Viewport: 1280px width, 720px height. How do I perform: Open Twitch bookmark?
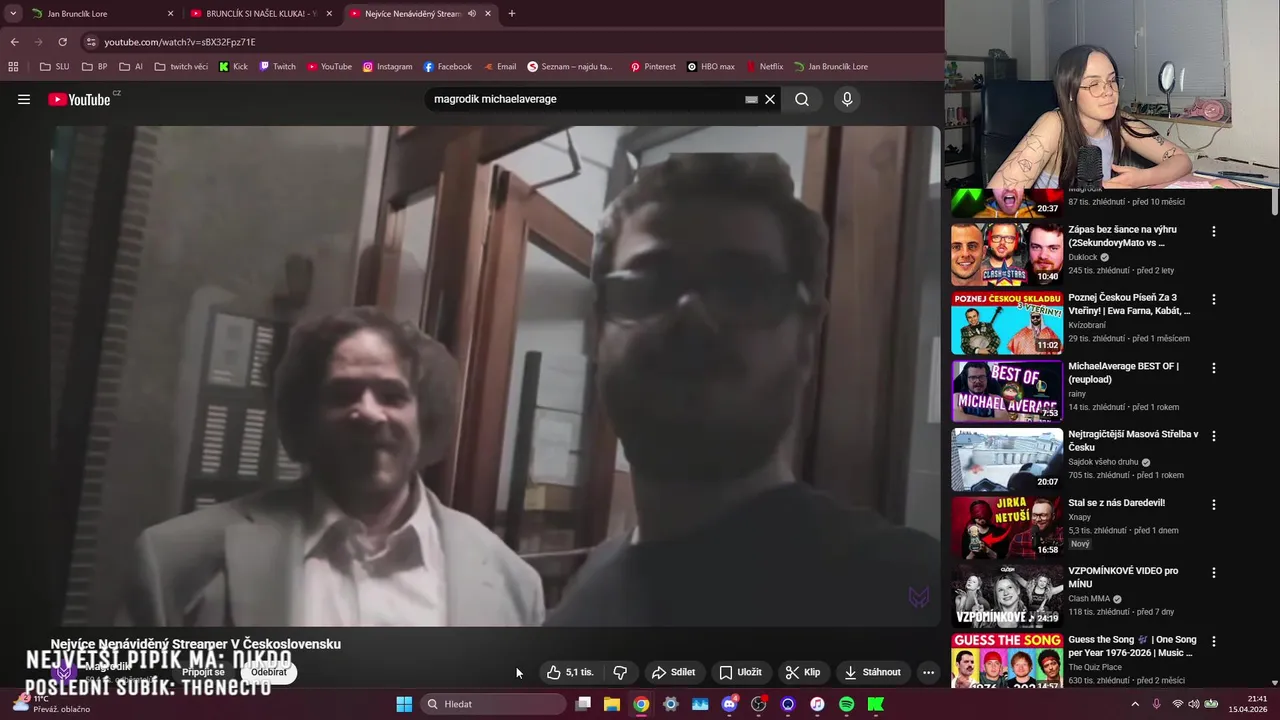coord(277,67)
